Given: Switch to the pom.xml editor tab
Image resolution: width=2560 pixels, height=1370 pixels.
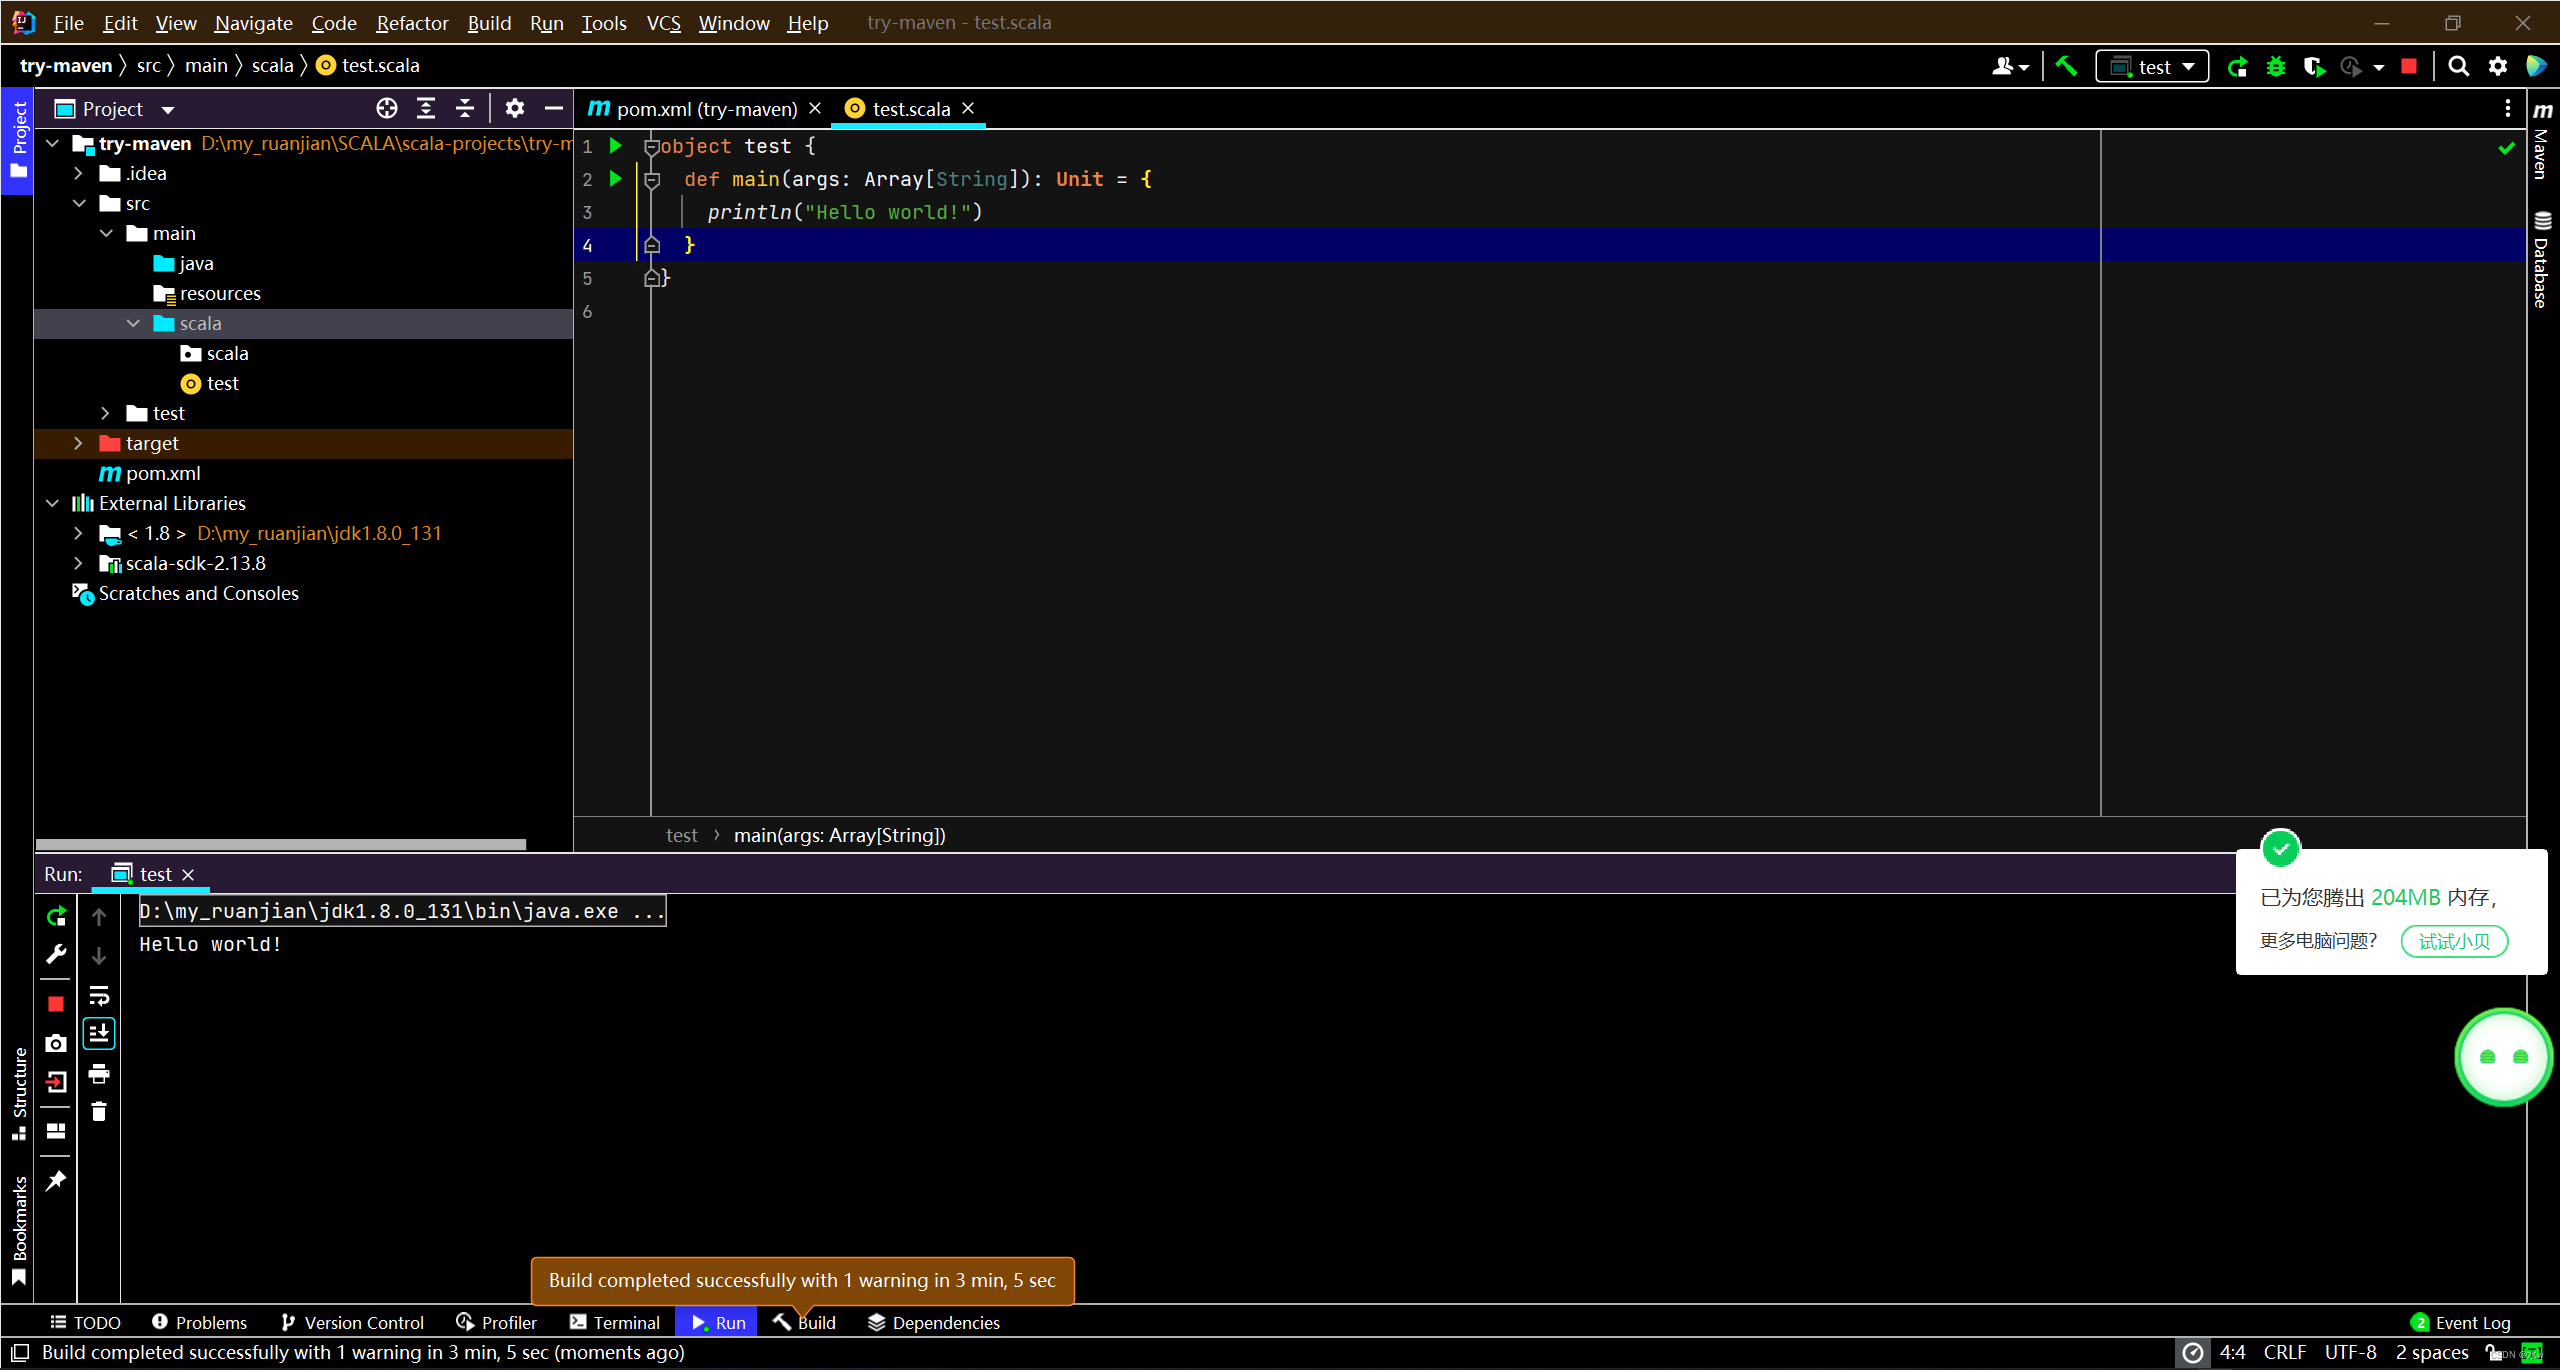Looking at the screenshot, I should (x=705, y=108).
